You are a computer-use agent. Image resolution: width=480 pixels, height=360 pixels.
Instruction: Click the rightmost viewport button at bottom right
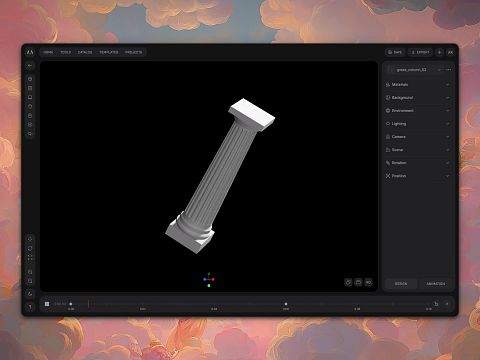click(x=368, y=282)
